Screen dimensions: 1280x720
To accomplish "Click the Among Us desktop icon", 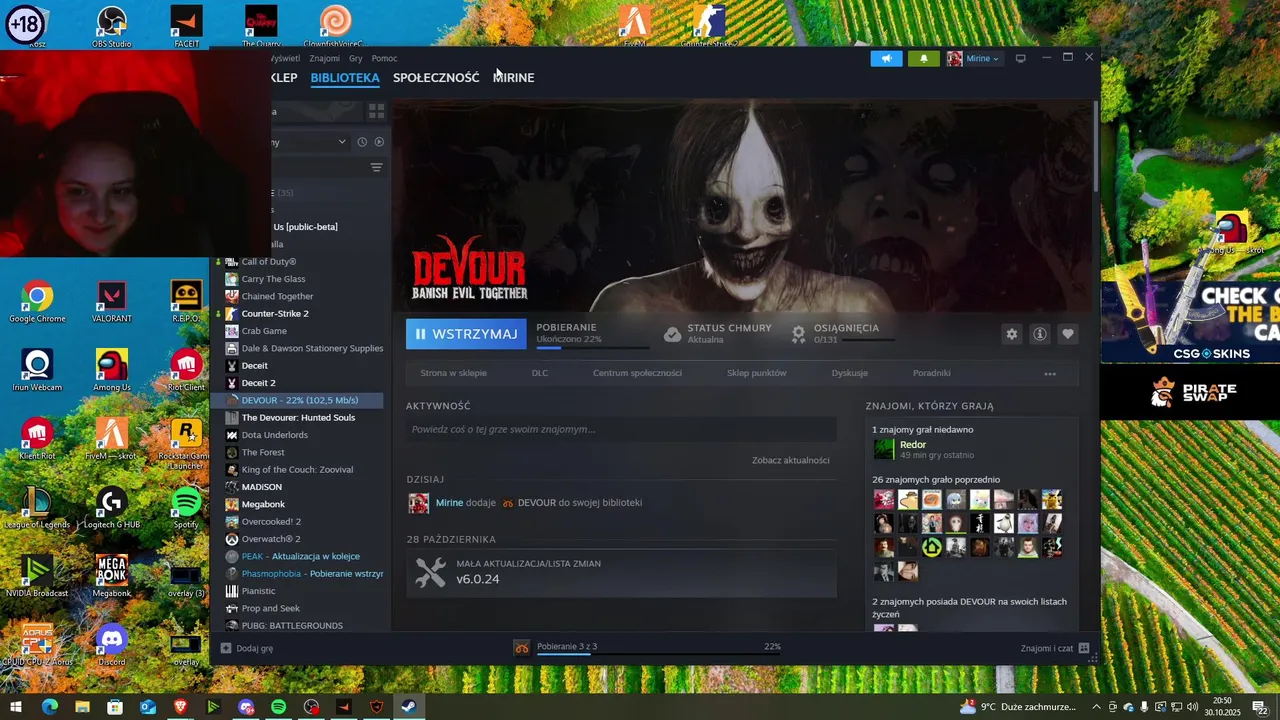I will [112, 371].
